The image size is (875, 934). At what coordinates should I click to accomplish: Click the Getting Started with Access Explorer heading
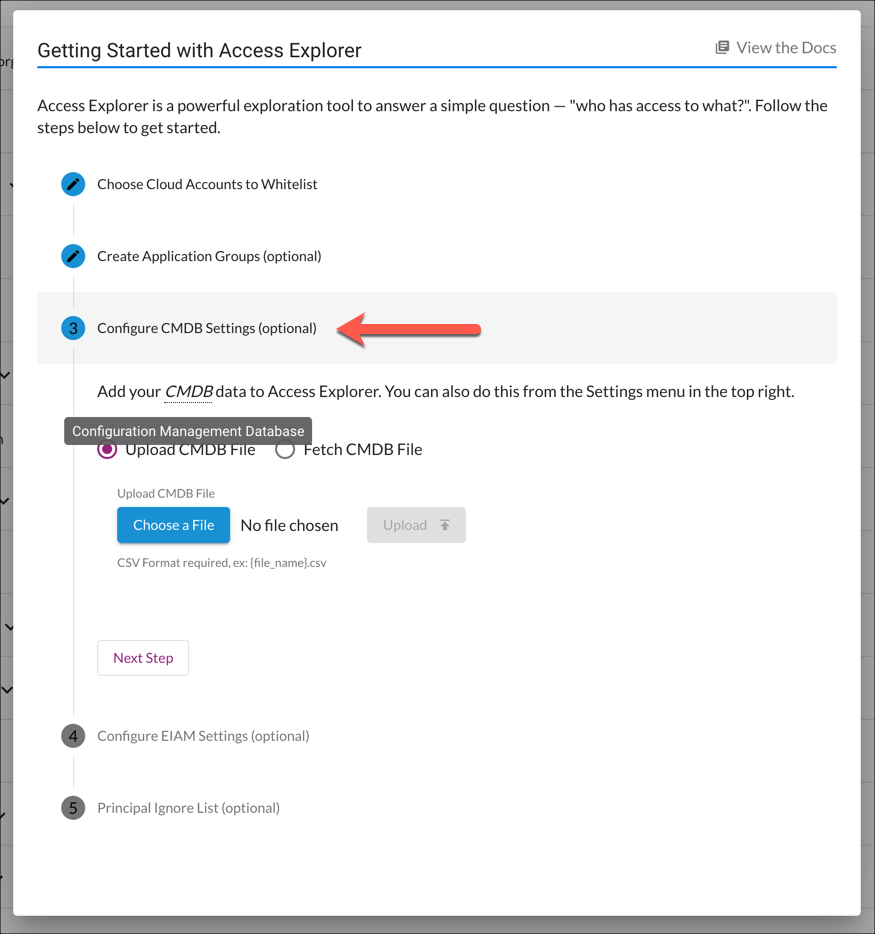tap(199, 51)
